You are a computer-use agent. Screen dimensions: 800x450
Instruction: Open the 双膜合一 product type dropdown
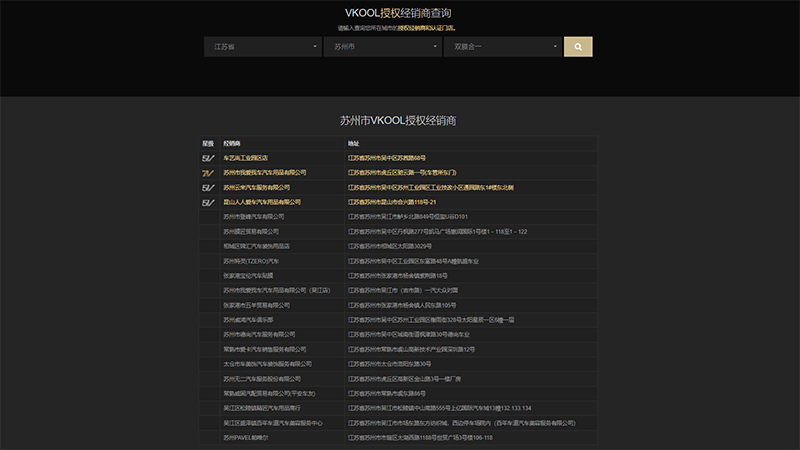[x=503, y=46]
